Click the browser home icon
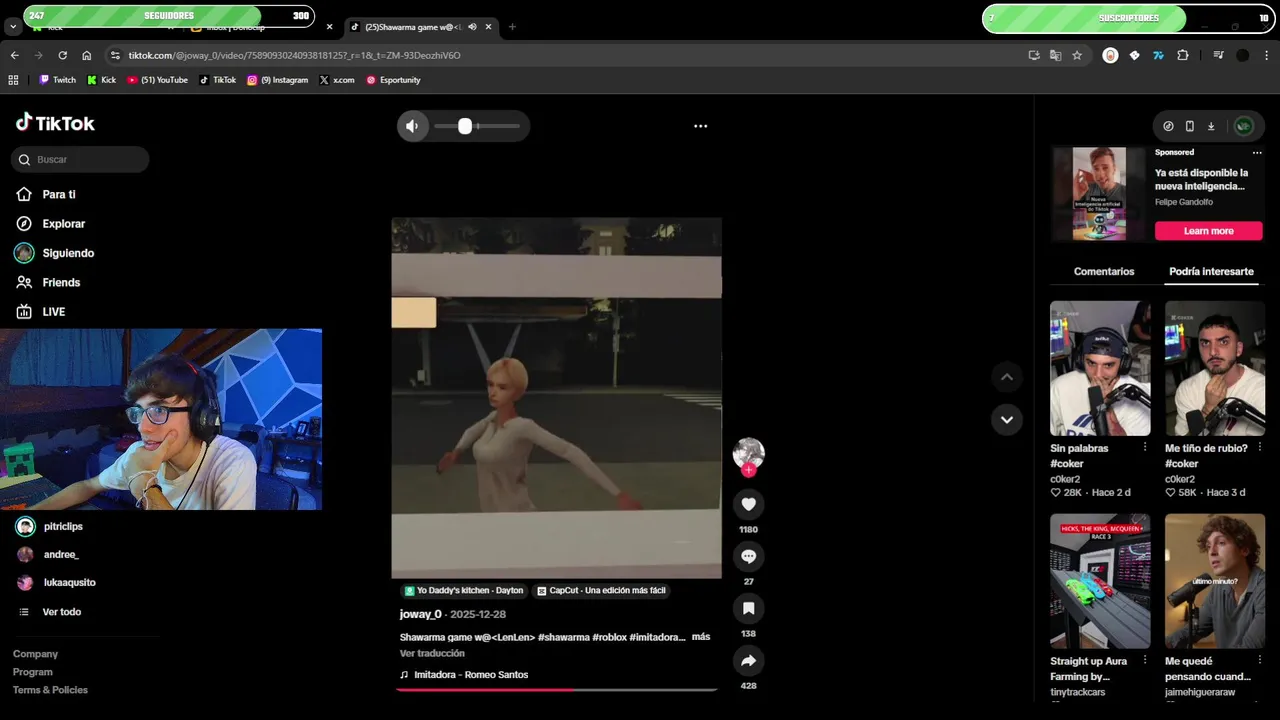Screen dimensions: 1280x720 tap(87, 55)
